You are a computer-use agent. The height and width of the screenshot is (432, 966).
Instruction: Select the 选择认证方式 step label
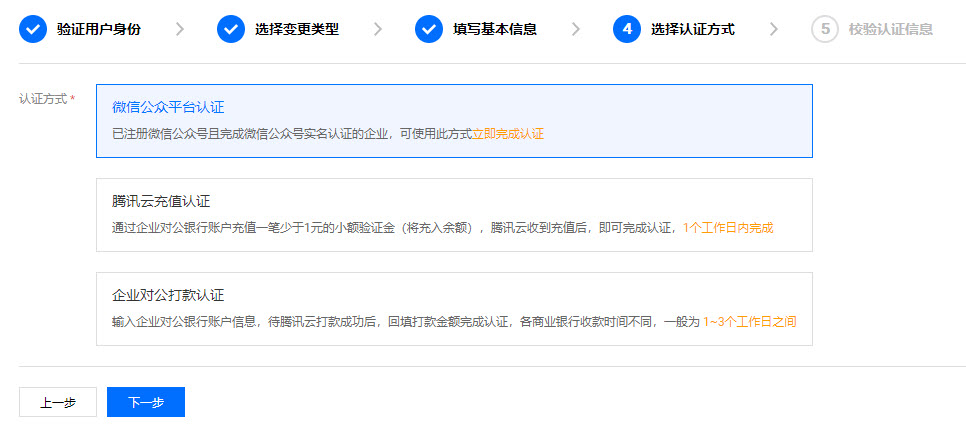click(x=692, y=29)
